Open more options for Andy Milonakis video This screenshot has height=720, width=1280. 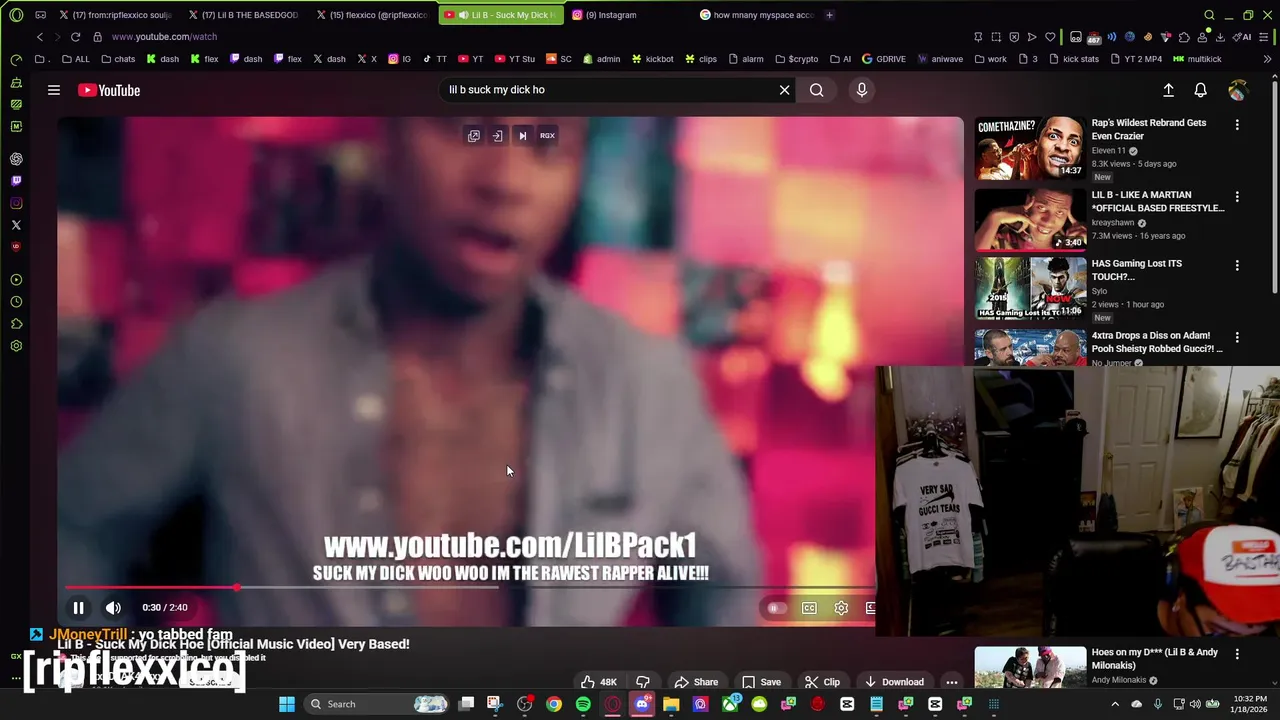pyautogui.click(x=1237, y=654)
